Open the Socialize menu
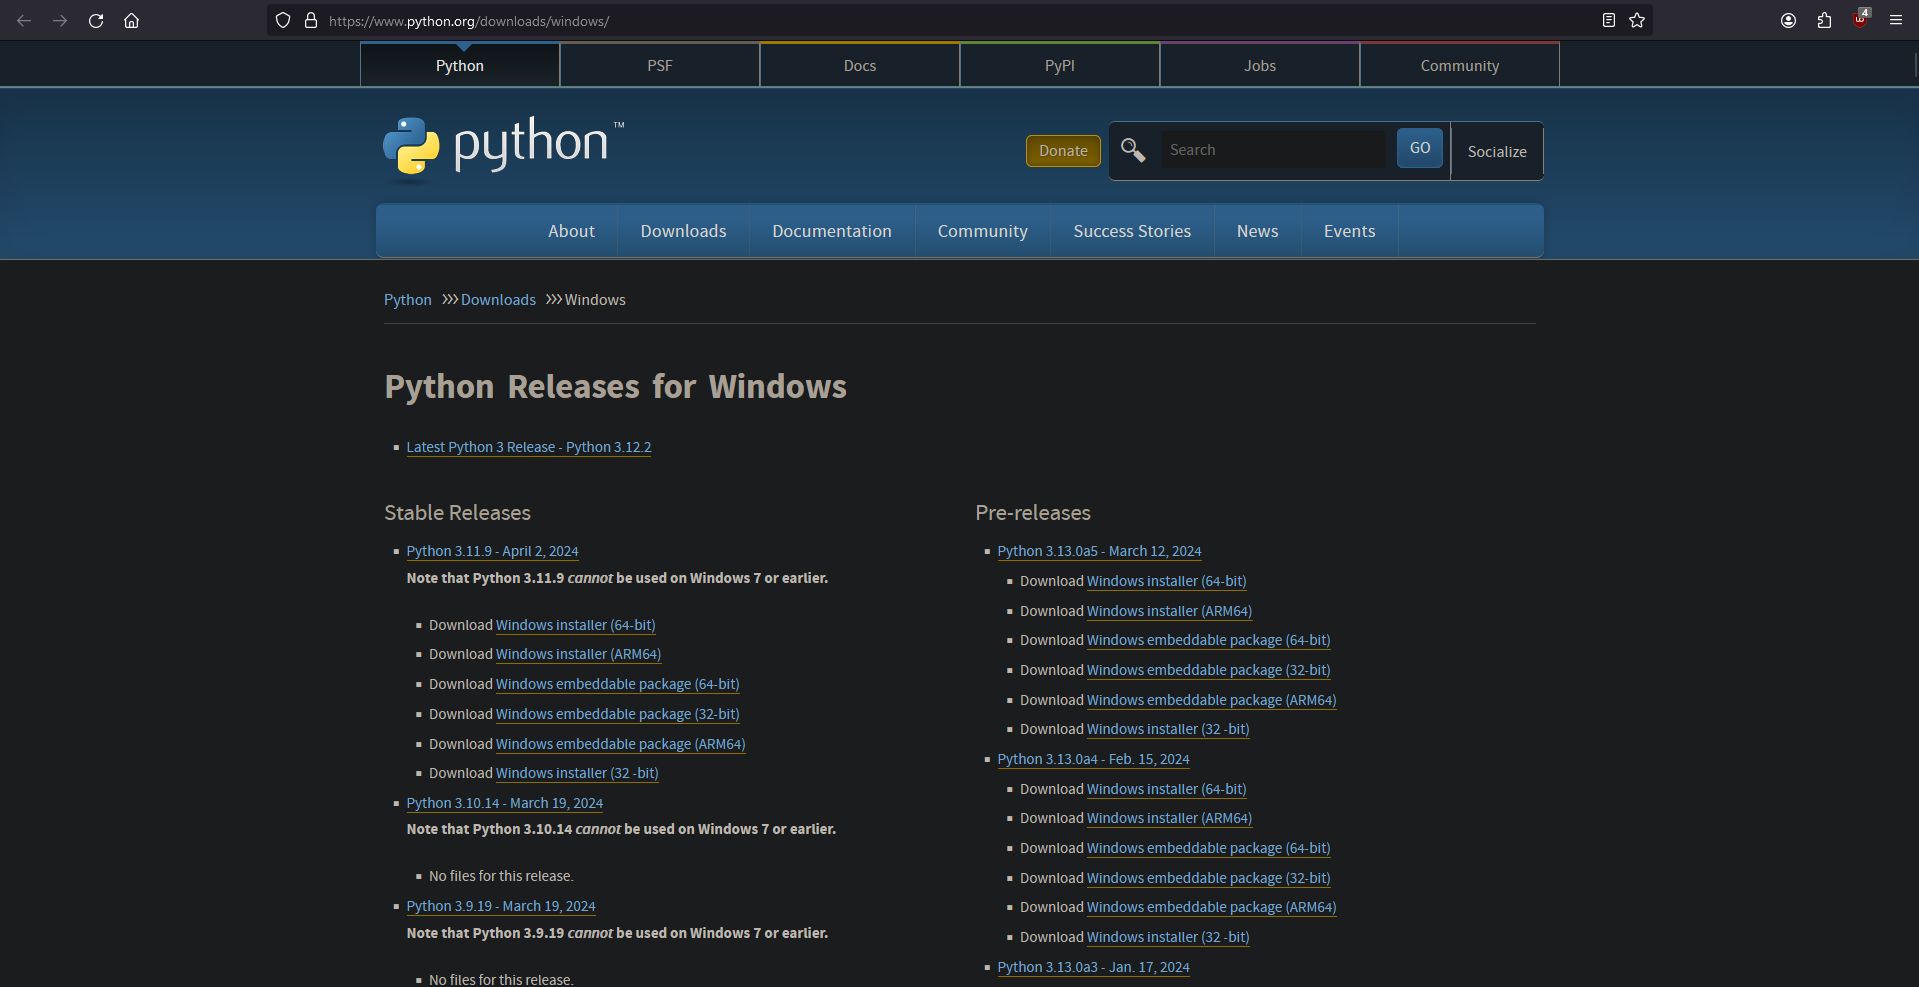The height and width of the screenshot is (987, 1919). coord(1497,152)
